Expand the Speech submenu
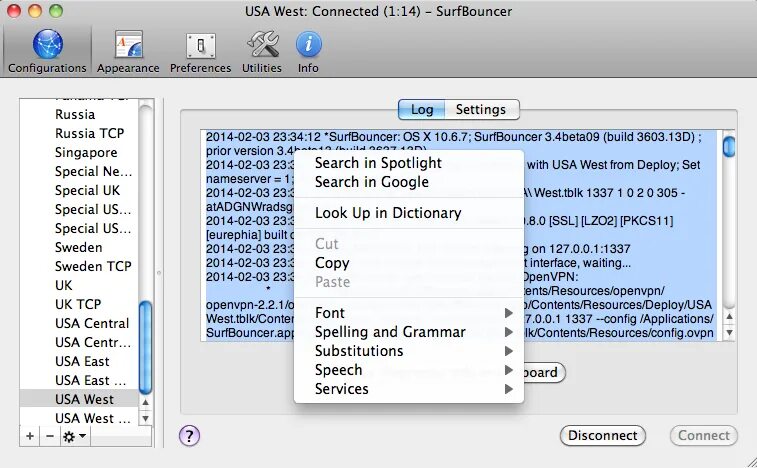 408,370
